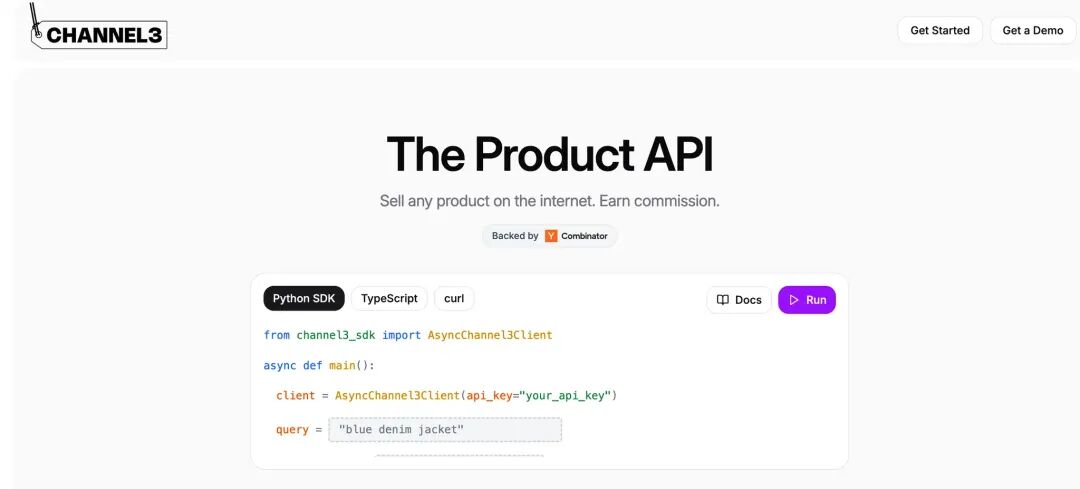This screenshot has width=1080, height=489.
Task: Click the Channel3 price-tag logo
Action: click(98, 29)
